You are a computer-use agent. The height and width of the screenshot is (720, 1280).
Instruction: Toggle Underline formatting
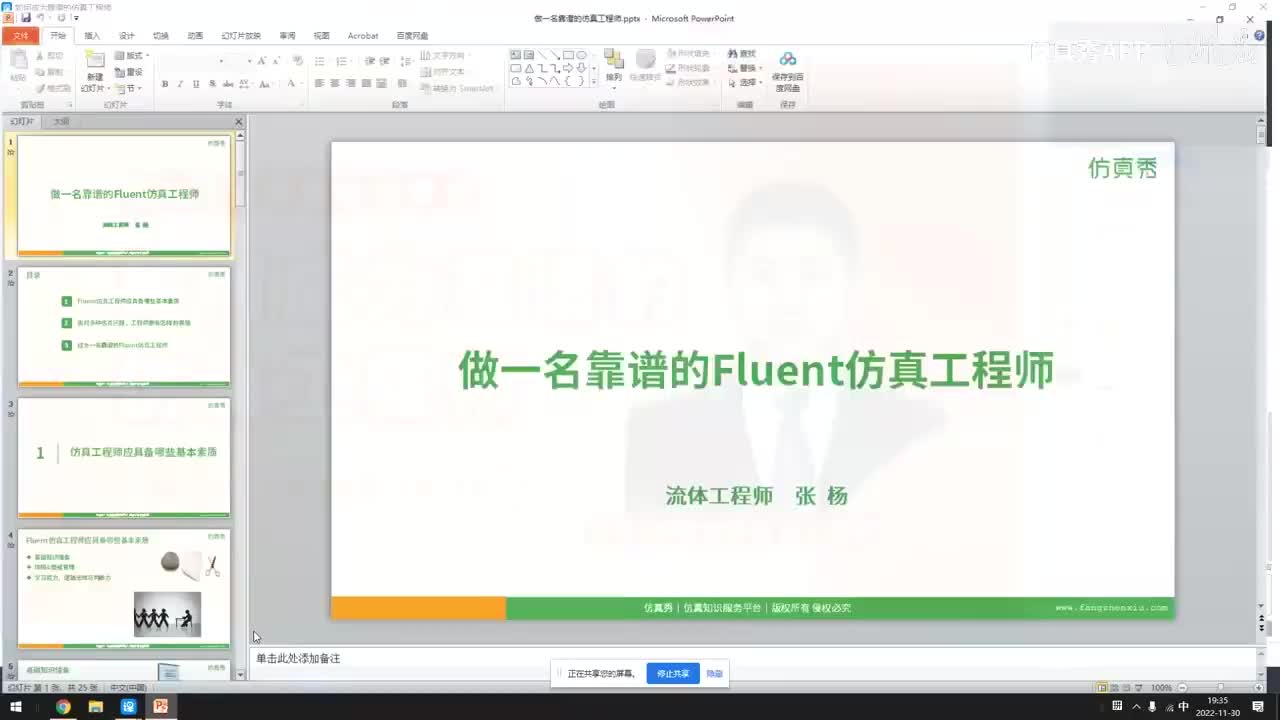pos(196,84)
